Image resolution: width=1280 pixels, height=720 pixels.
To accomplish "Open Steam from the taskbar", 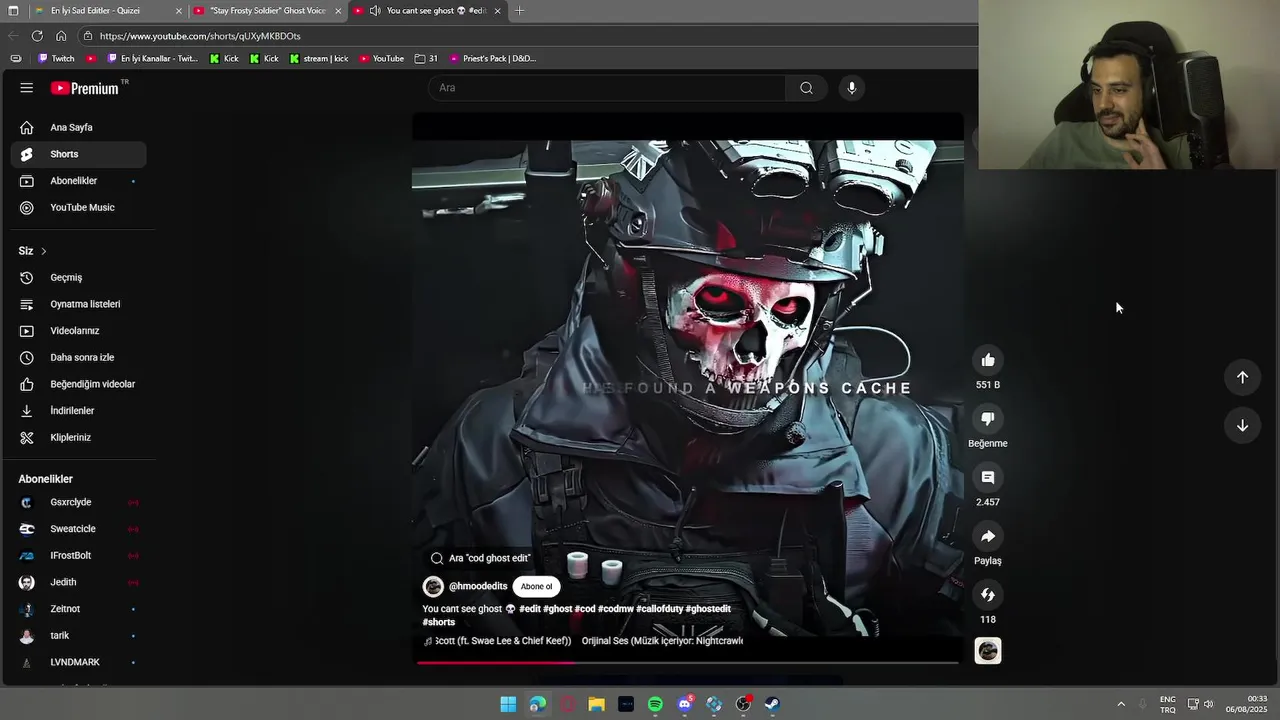I will click(x=773, y=704).
